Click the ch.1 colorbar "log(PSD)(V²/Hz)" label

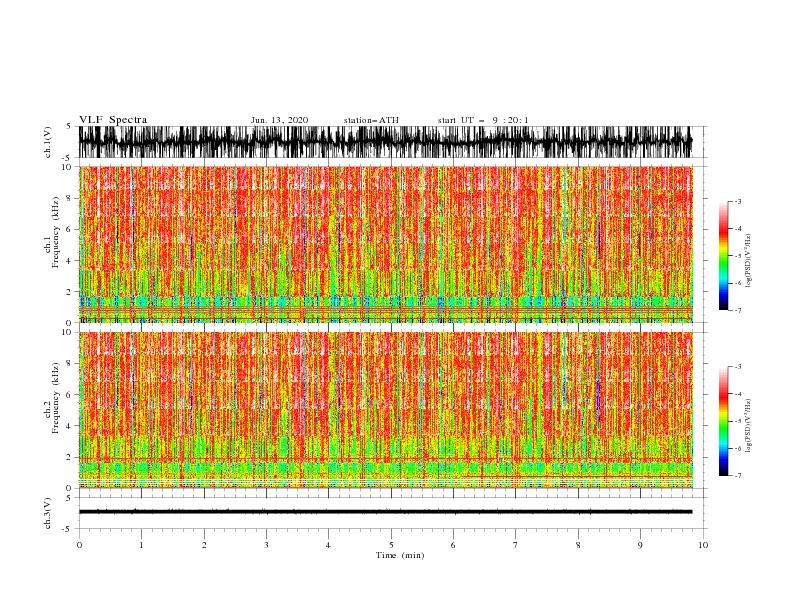click(748, 261)
